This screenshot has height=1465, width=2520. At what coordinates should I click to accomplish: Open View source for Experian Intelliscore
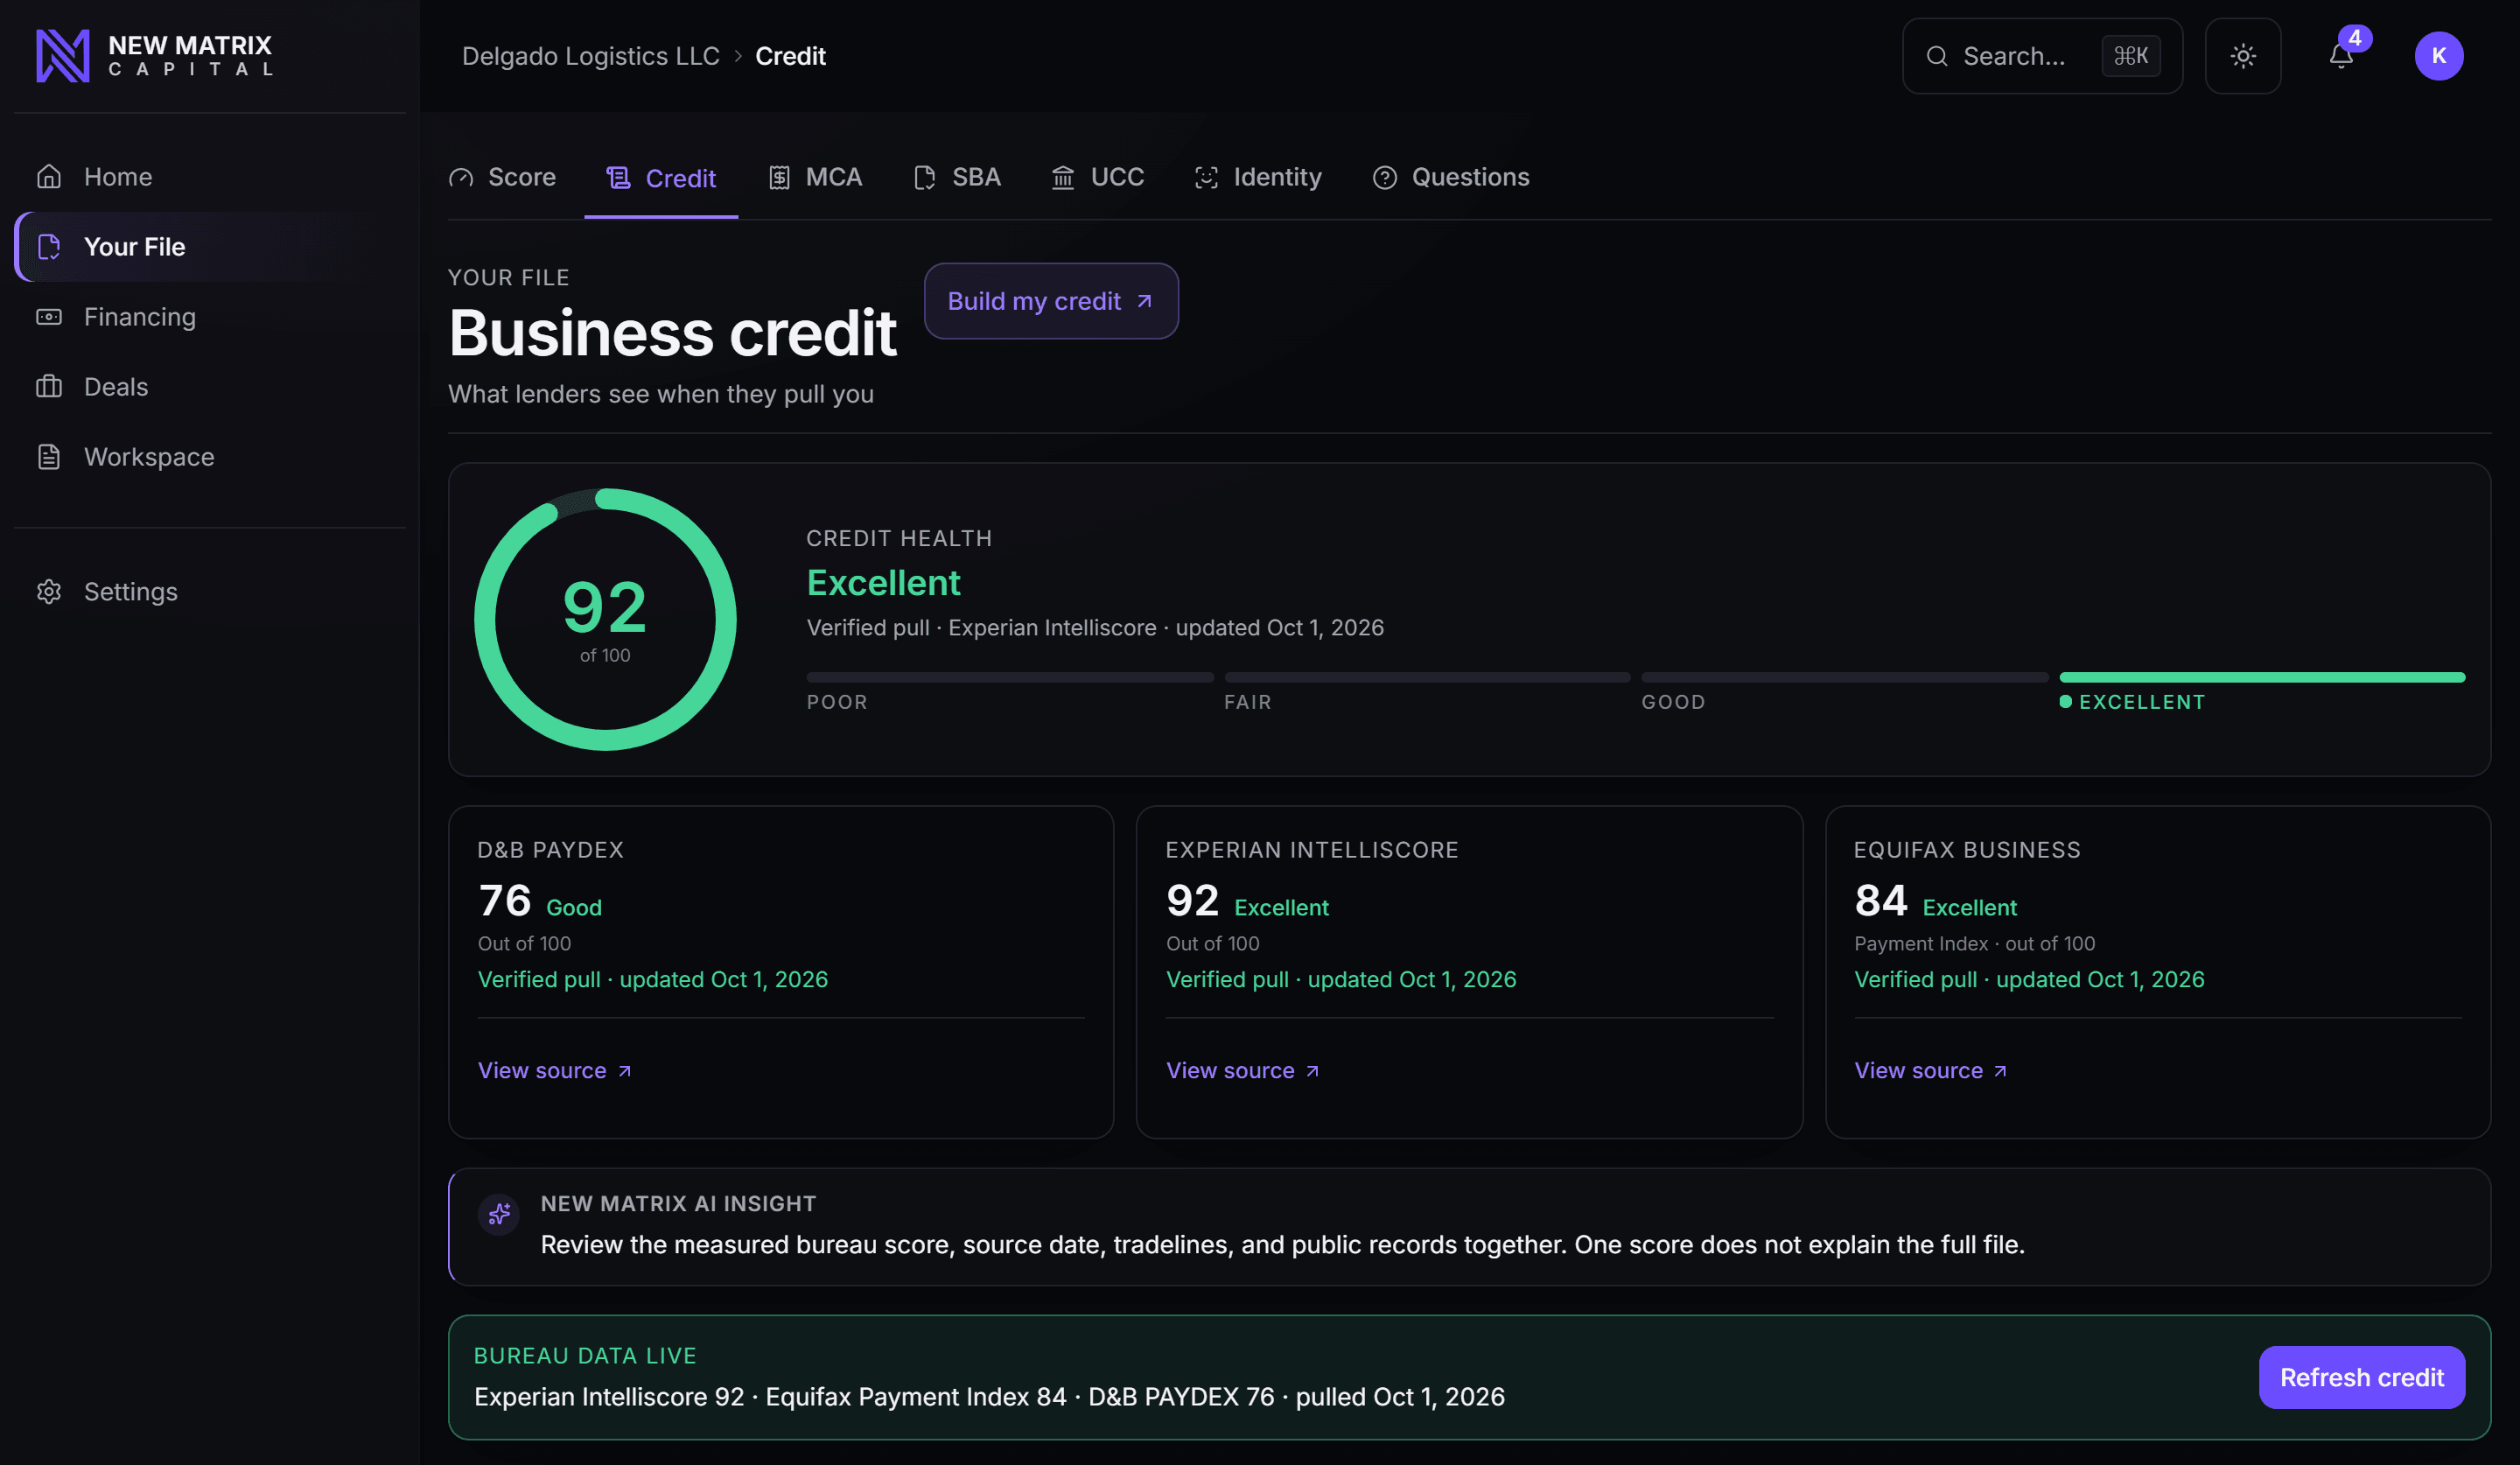coord(1243,1071)
